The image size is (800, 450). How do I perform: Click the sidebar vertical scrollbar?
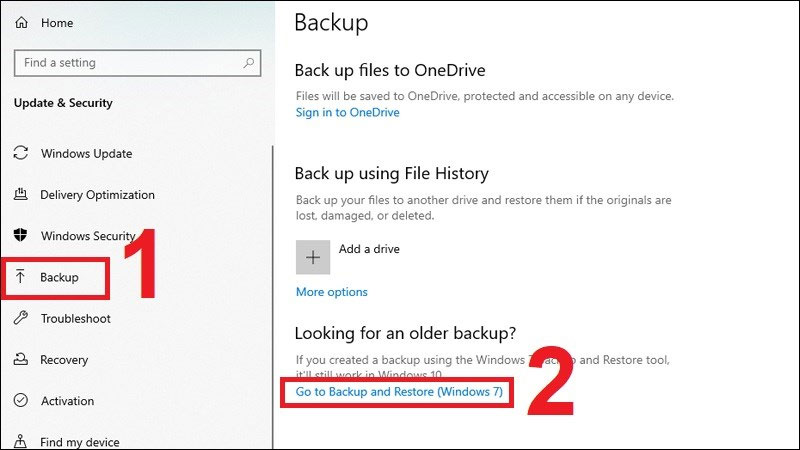[x=272, y=300]
